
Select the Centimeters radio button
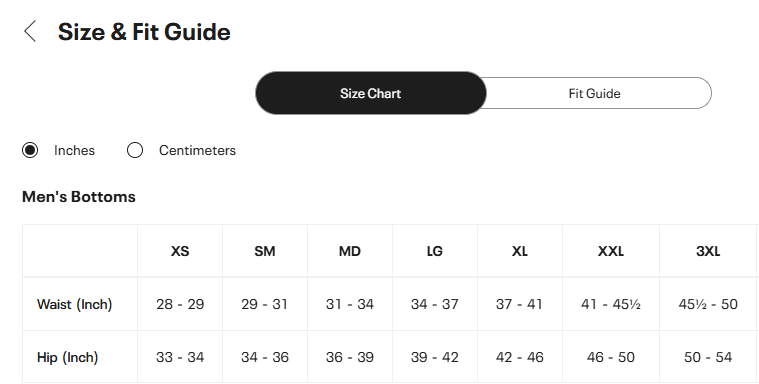pyautogui.click(x=135, y=150)
